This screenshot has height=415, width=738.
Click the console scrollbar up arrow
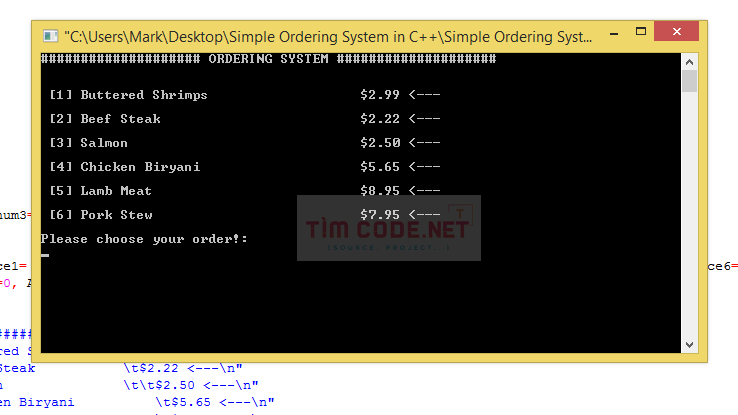[x=690, y=62]
